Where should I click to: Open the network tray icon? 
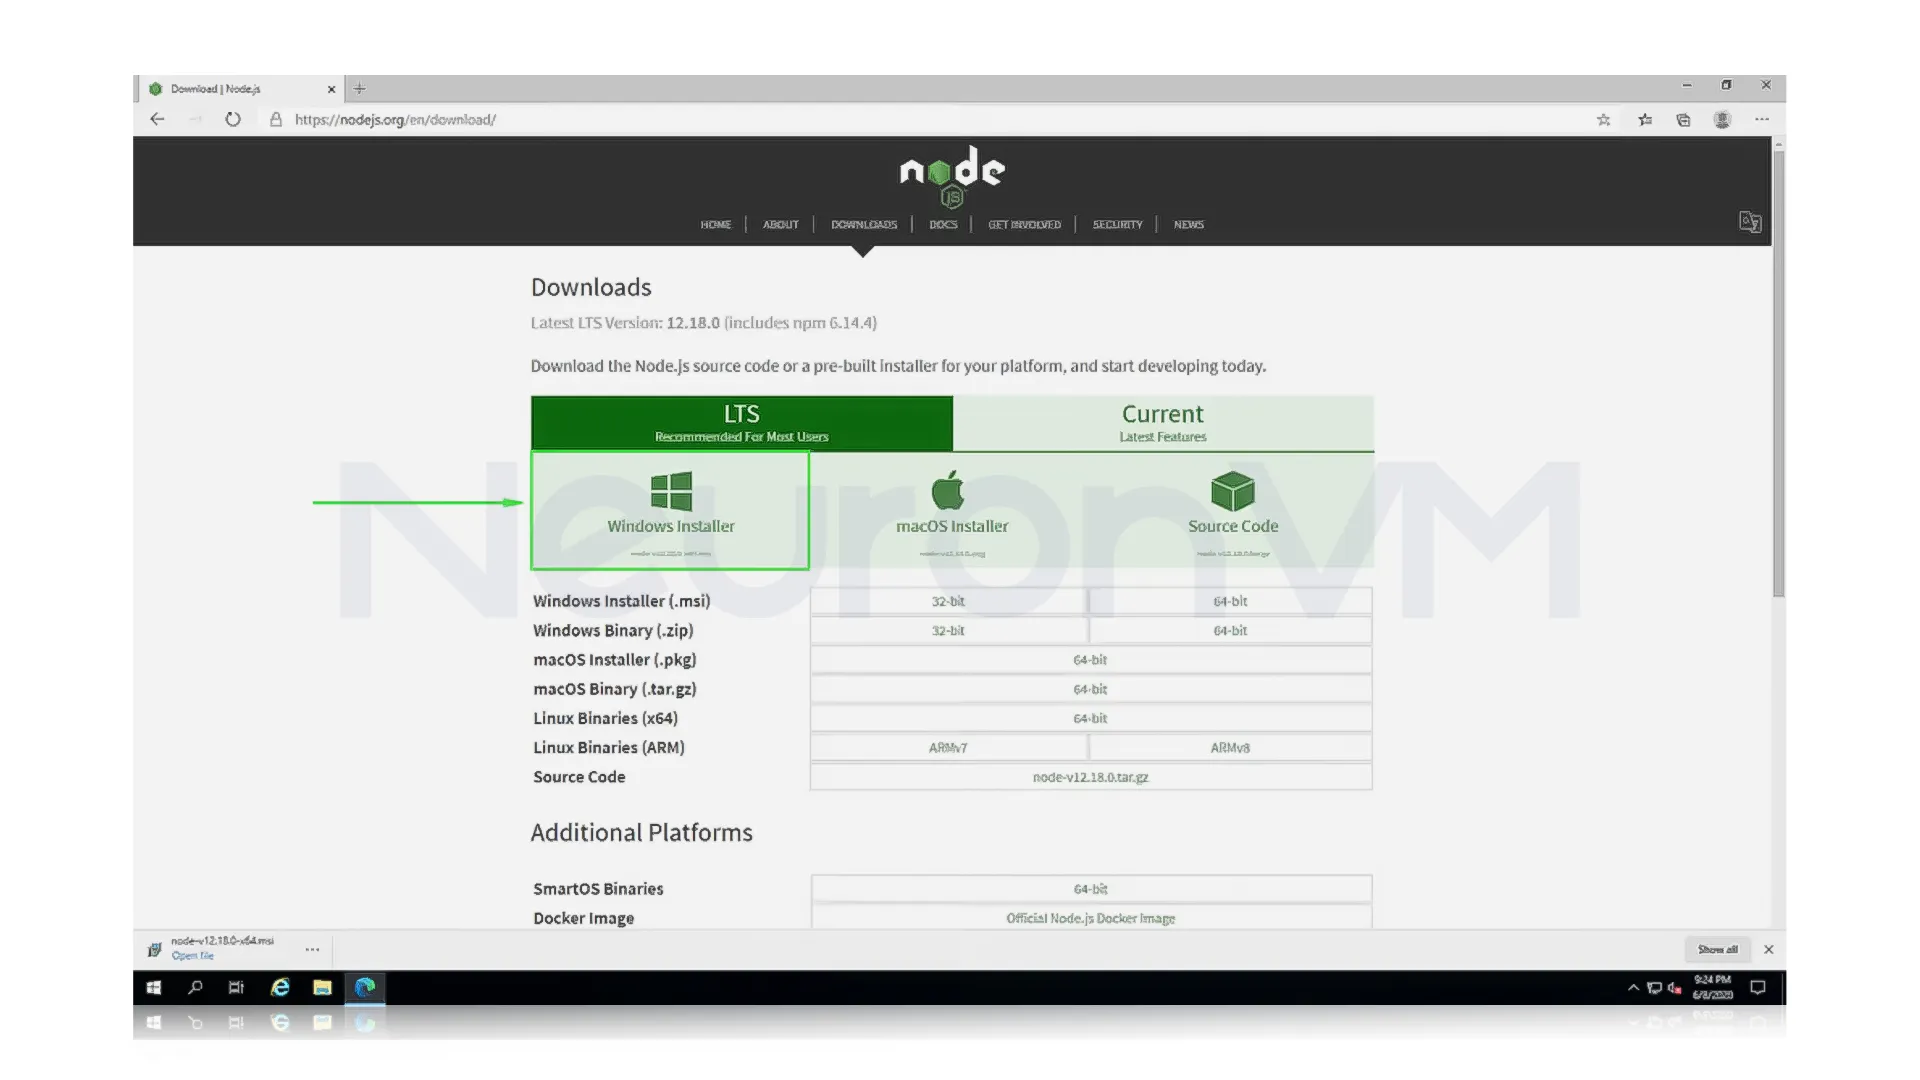[x=1654, y=988]
